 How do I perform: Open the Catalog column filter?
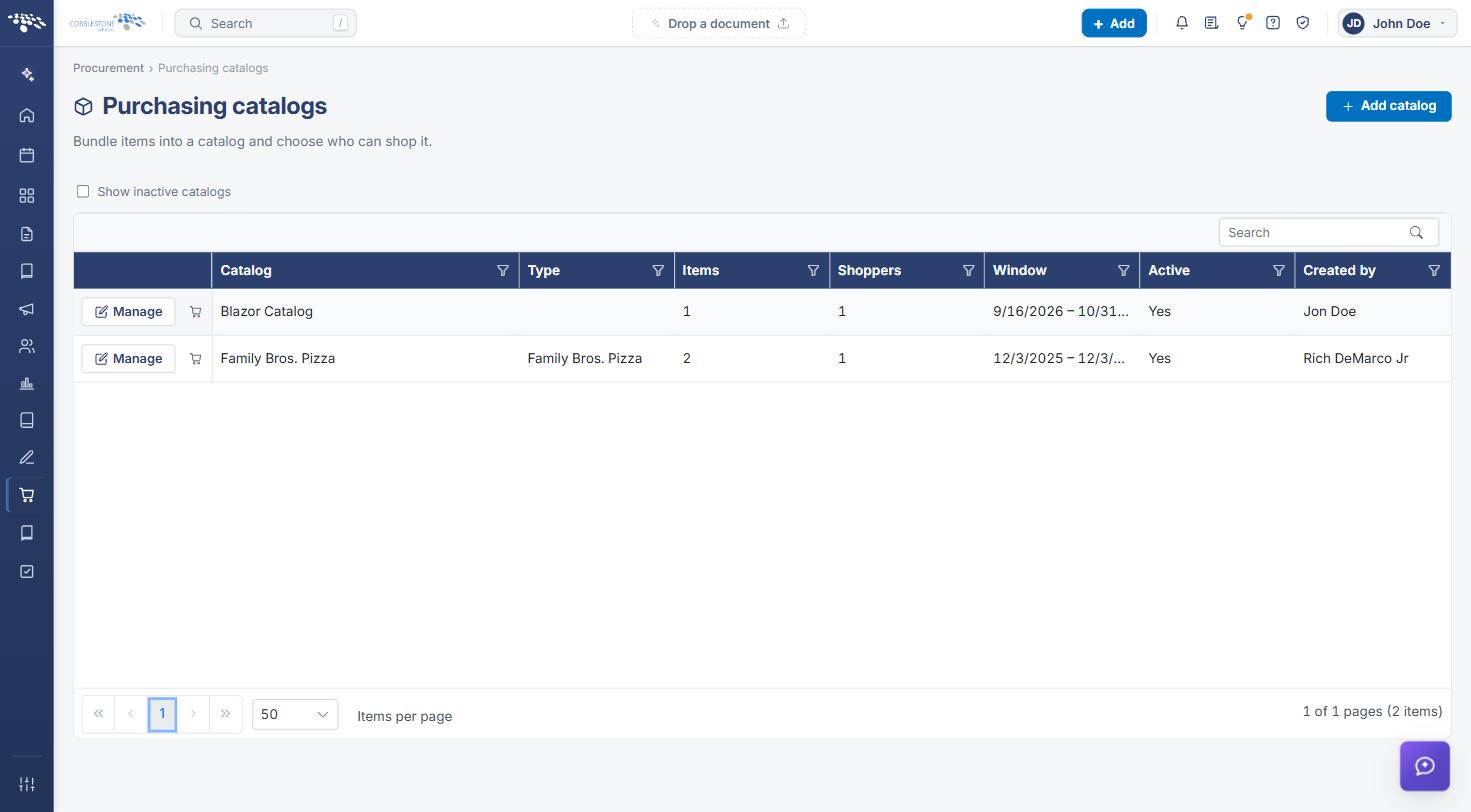click(503, 271)
